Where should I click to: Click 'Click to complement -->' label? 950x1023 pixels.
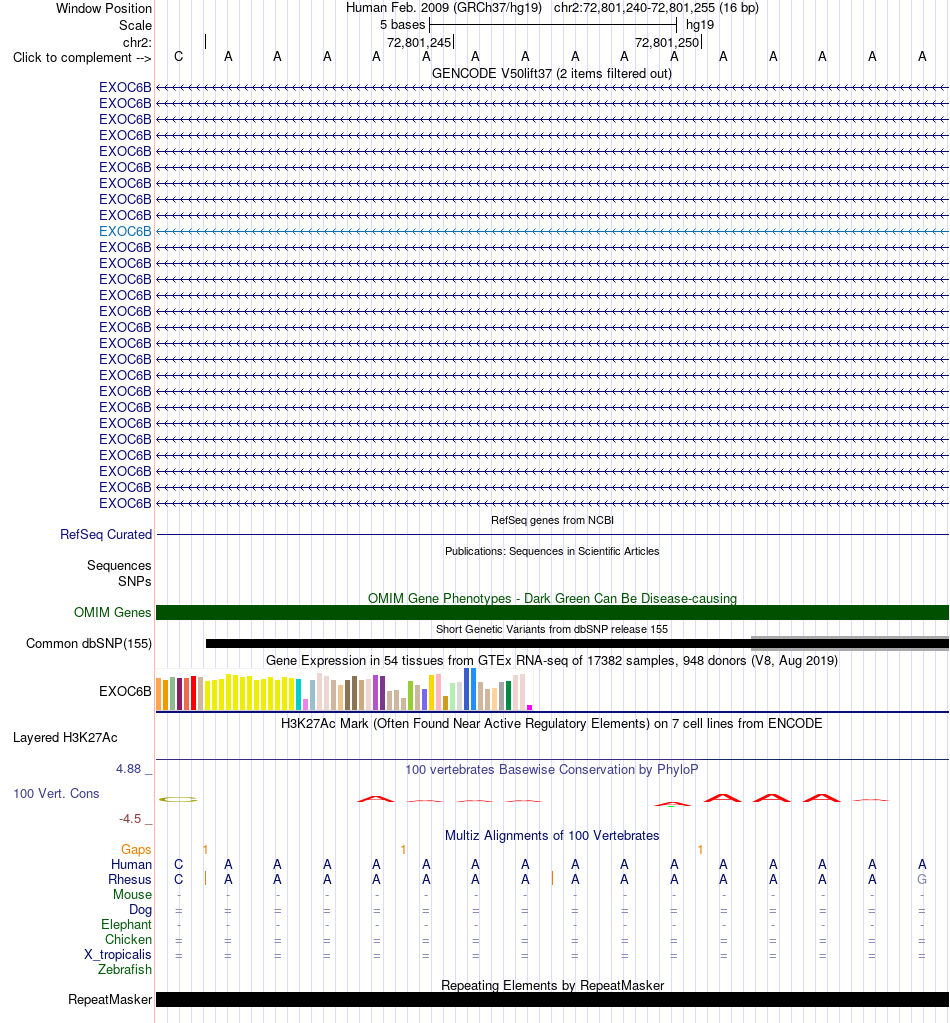click(x=82, y=57)
